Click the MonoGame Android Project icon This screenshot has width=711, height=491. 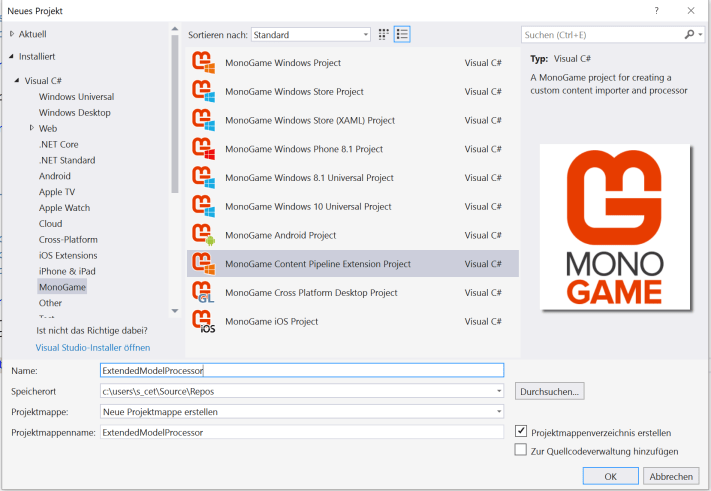(x=203, y=235)
